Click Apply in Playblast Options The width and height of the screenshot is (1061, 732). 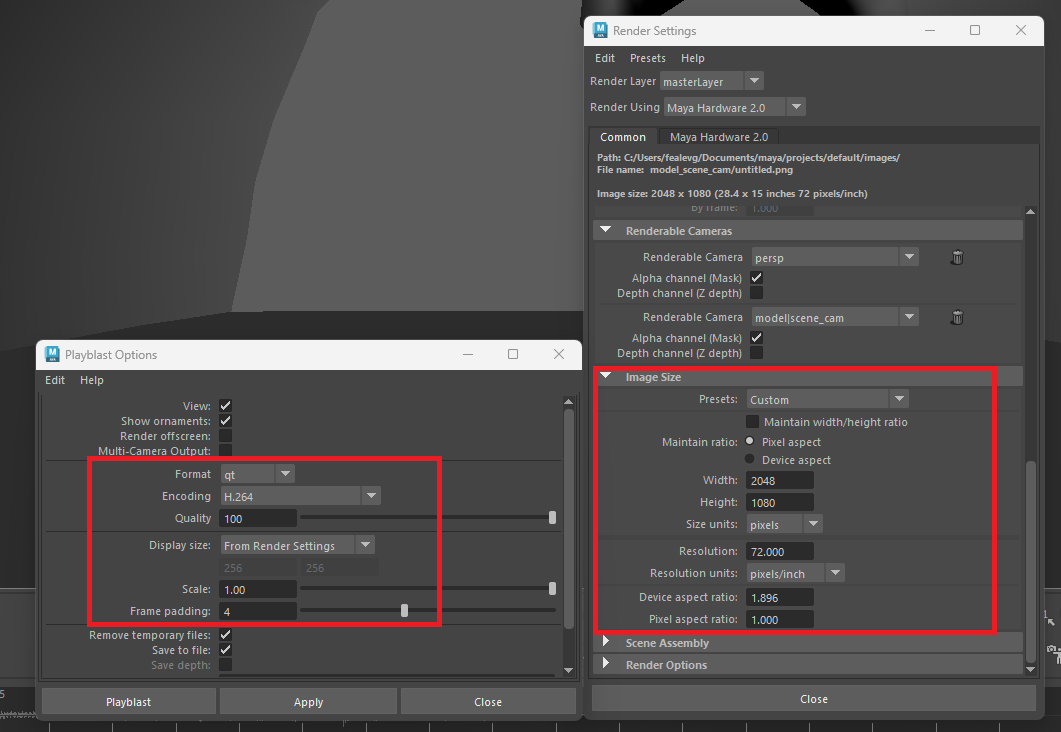(308, 702)
